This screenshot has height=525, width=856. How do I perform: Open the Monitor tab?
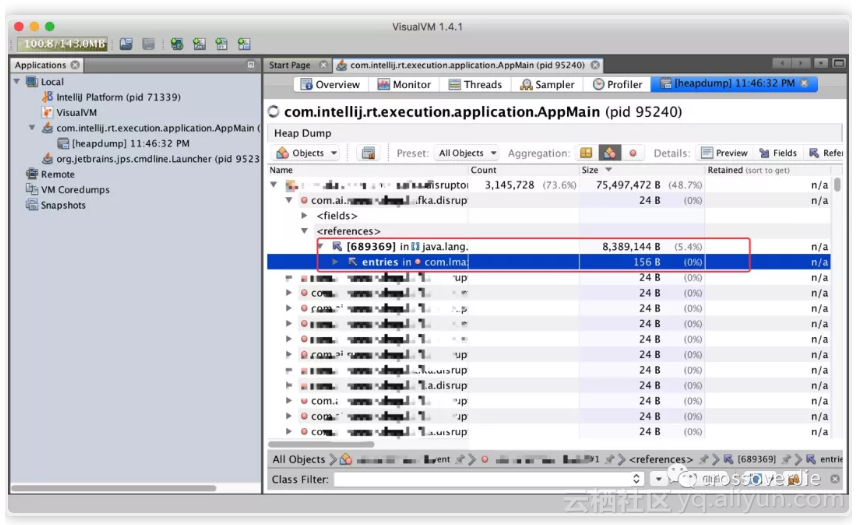pos(405,84)
